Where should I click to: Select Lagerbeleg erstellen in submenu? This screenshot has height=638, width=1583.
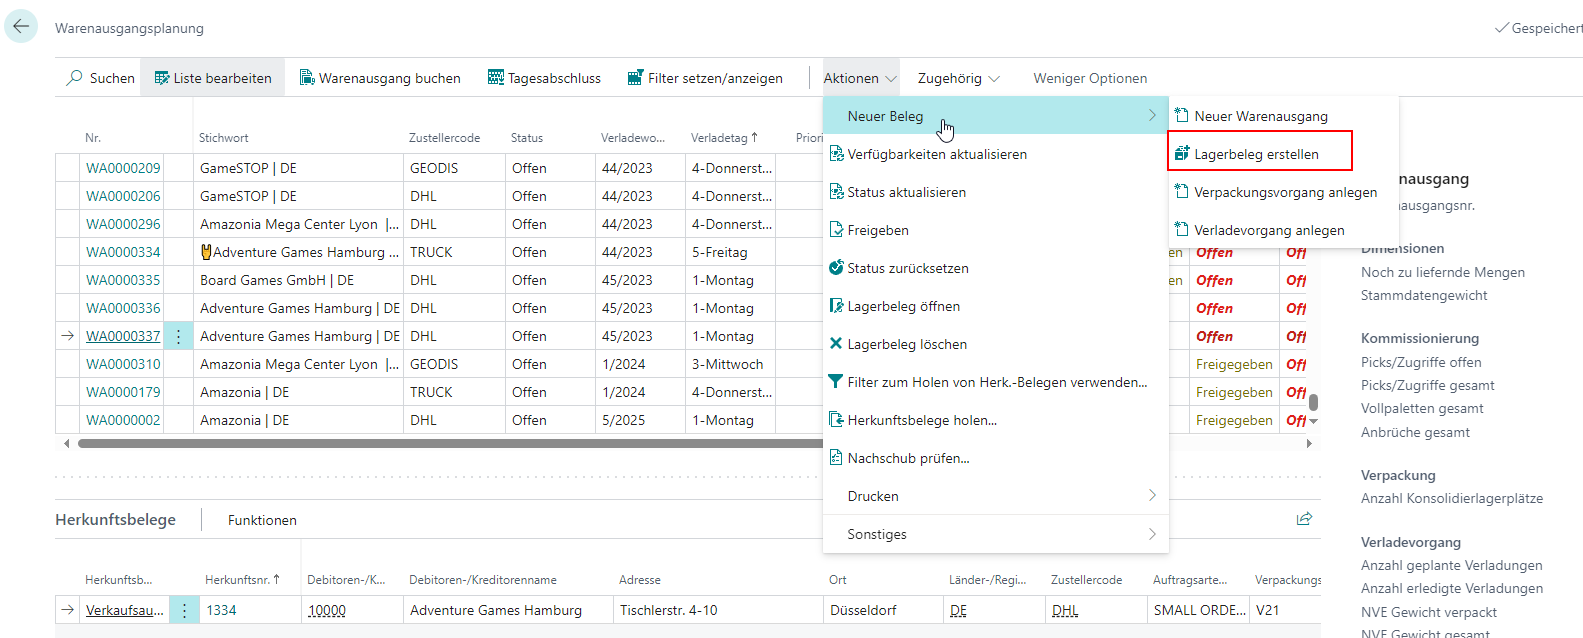tap(1256, 154)
